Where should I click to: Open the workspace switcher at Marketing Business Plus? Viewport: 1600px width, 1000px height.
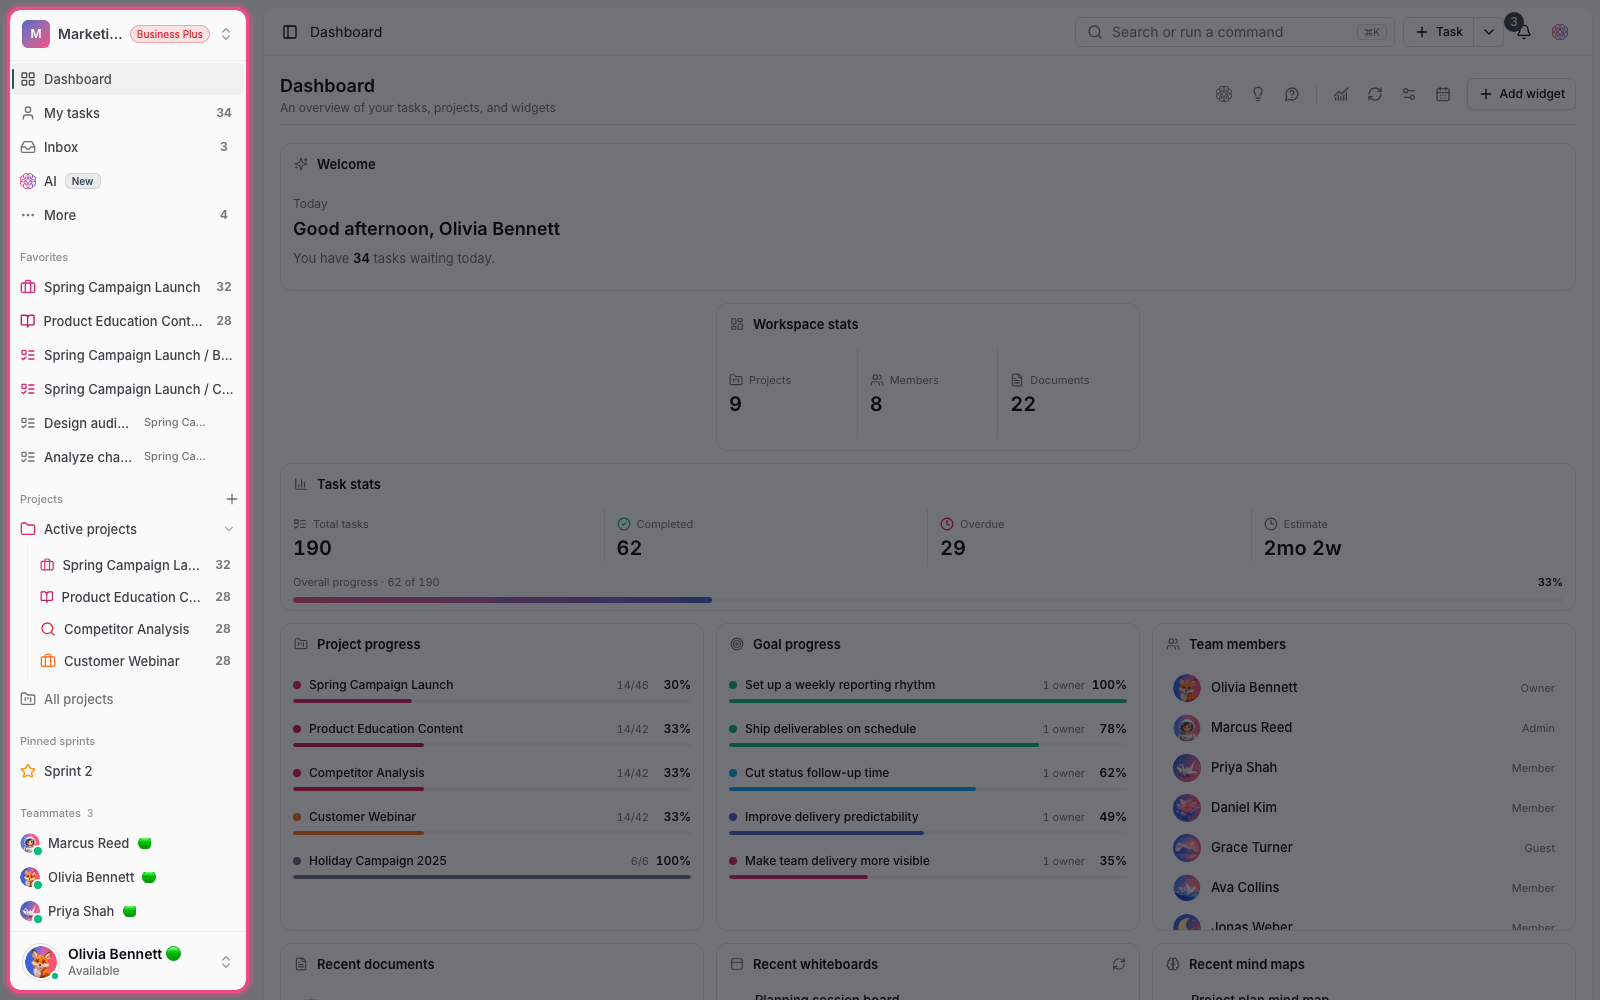tap(128, 34)
